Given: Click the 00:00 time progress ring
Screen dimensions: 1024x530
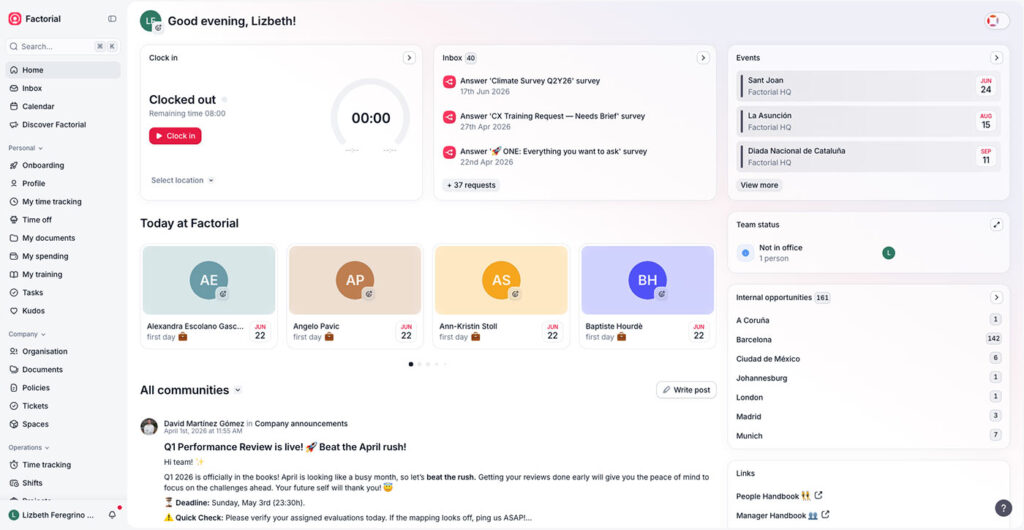Looking at the screenshot, I should tap(370, 116).
